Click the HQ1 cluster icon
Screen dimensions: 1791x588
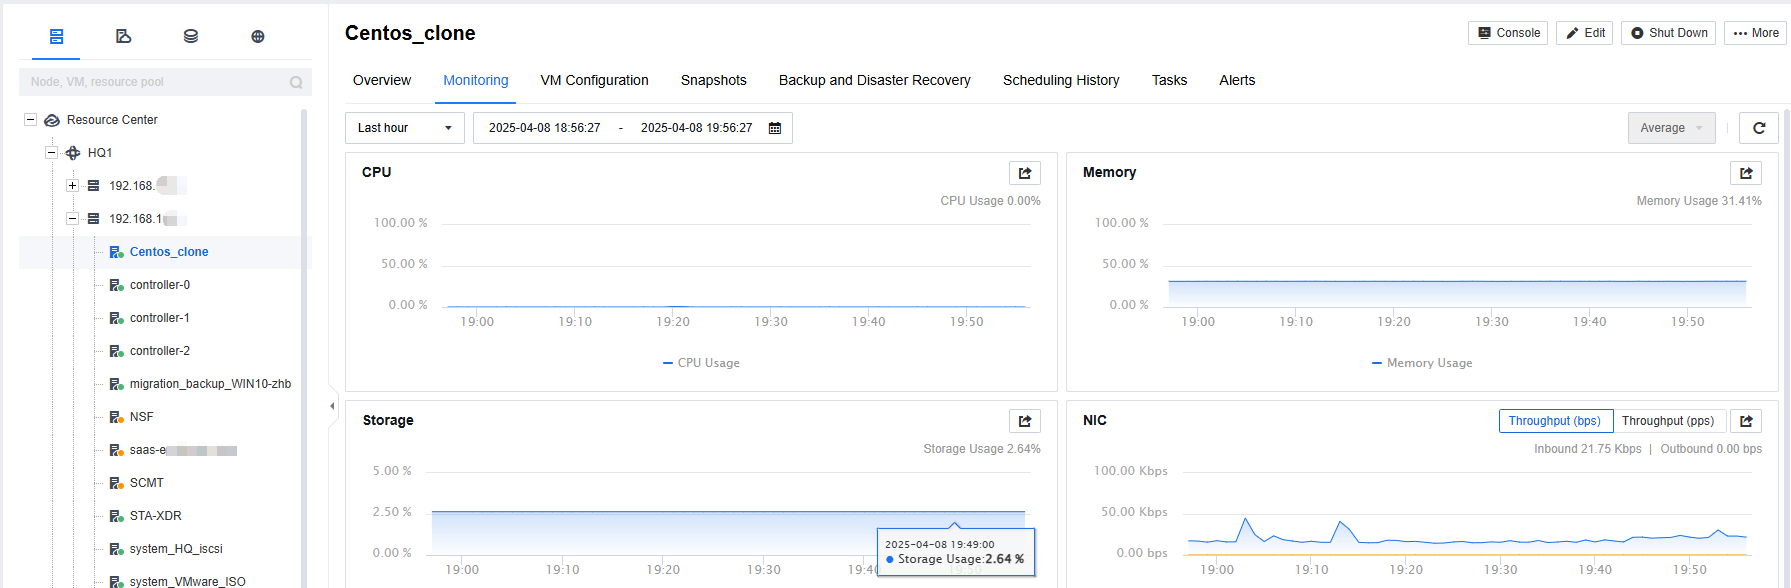[x=73, y=153]
